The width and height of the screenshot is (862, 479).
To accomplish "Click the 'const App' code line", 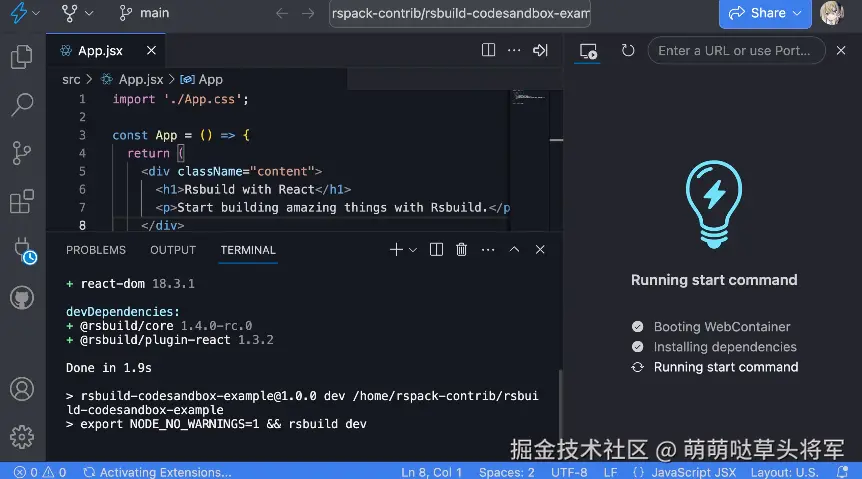I will pyautogui.click(x=181, y=135).
